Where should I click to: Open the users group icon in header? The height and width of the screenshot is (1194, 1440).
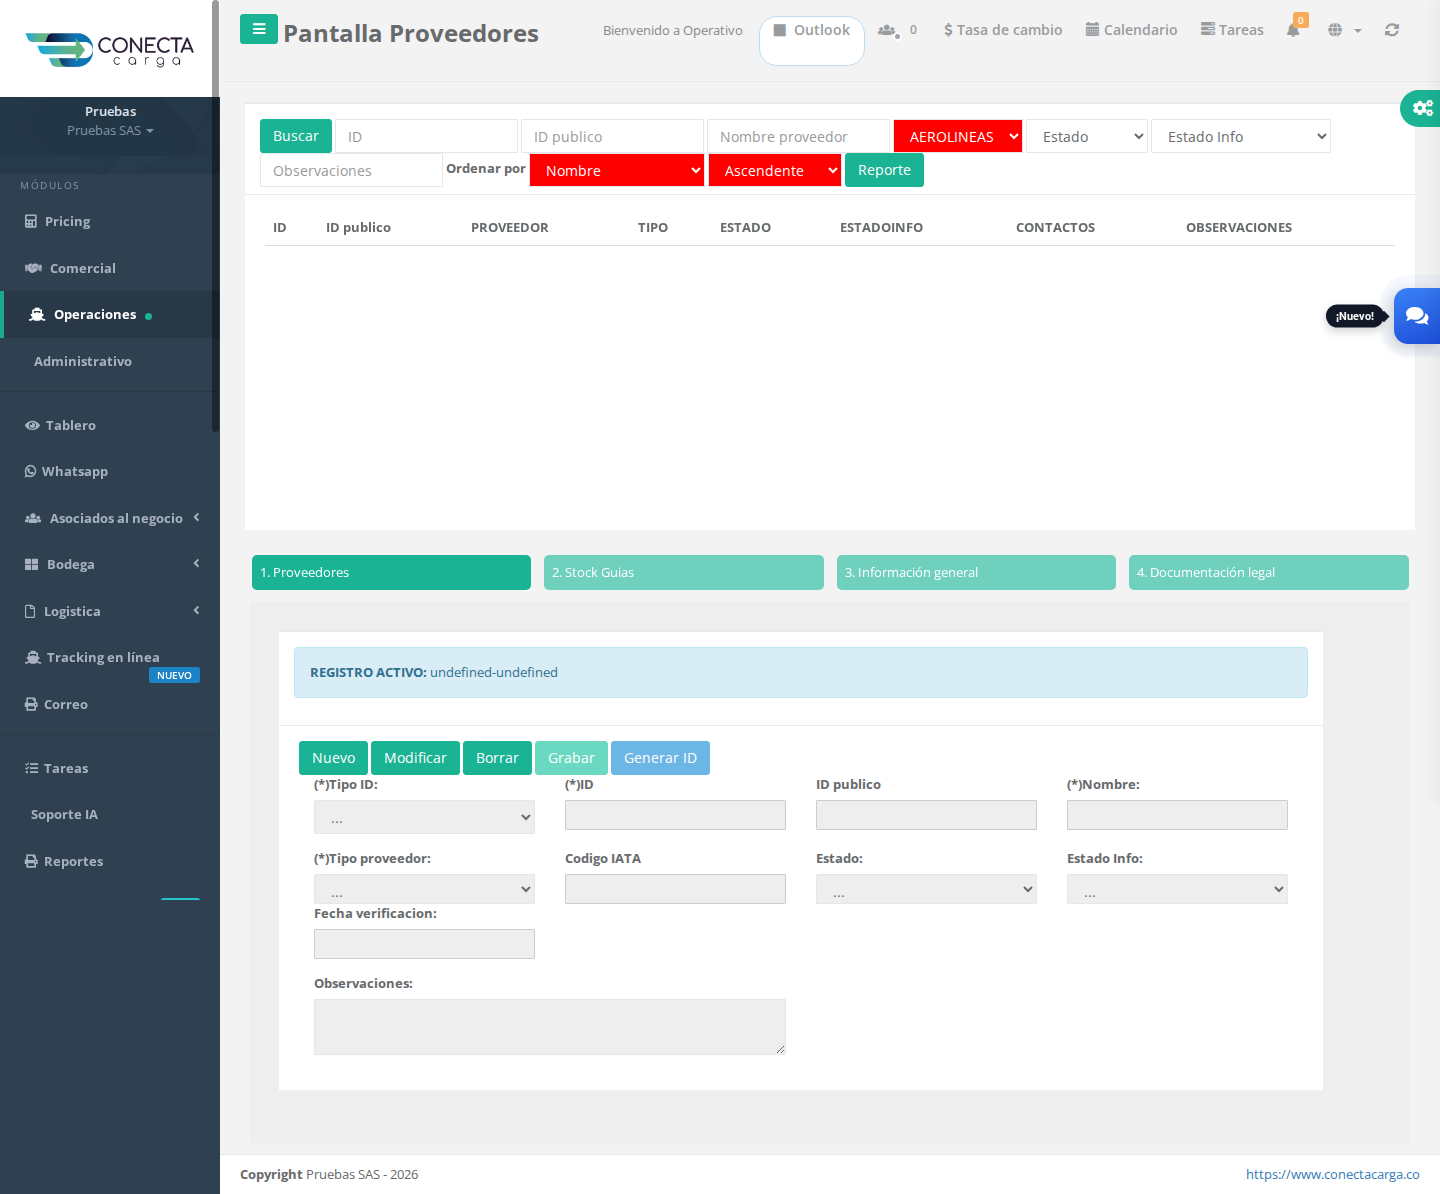[x=887, y=30]
